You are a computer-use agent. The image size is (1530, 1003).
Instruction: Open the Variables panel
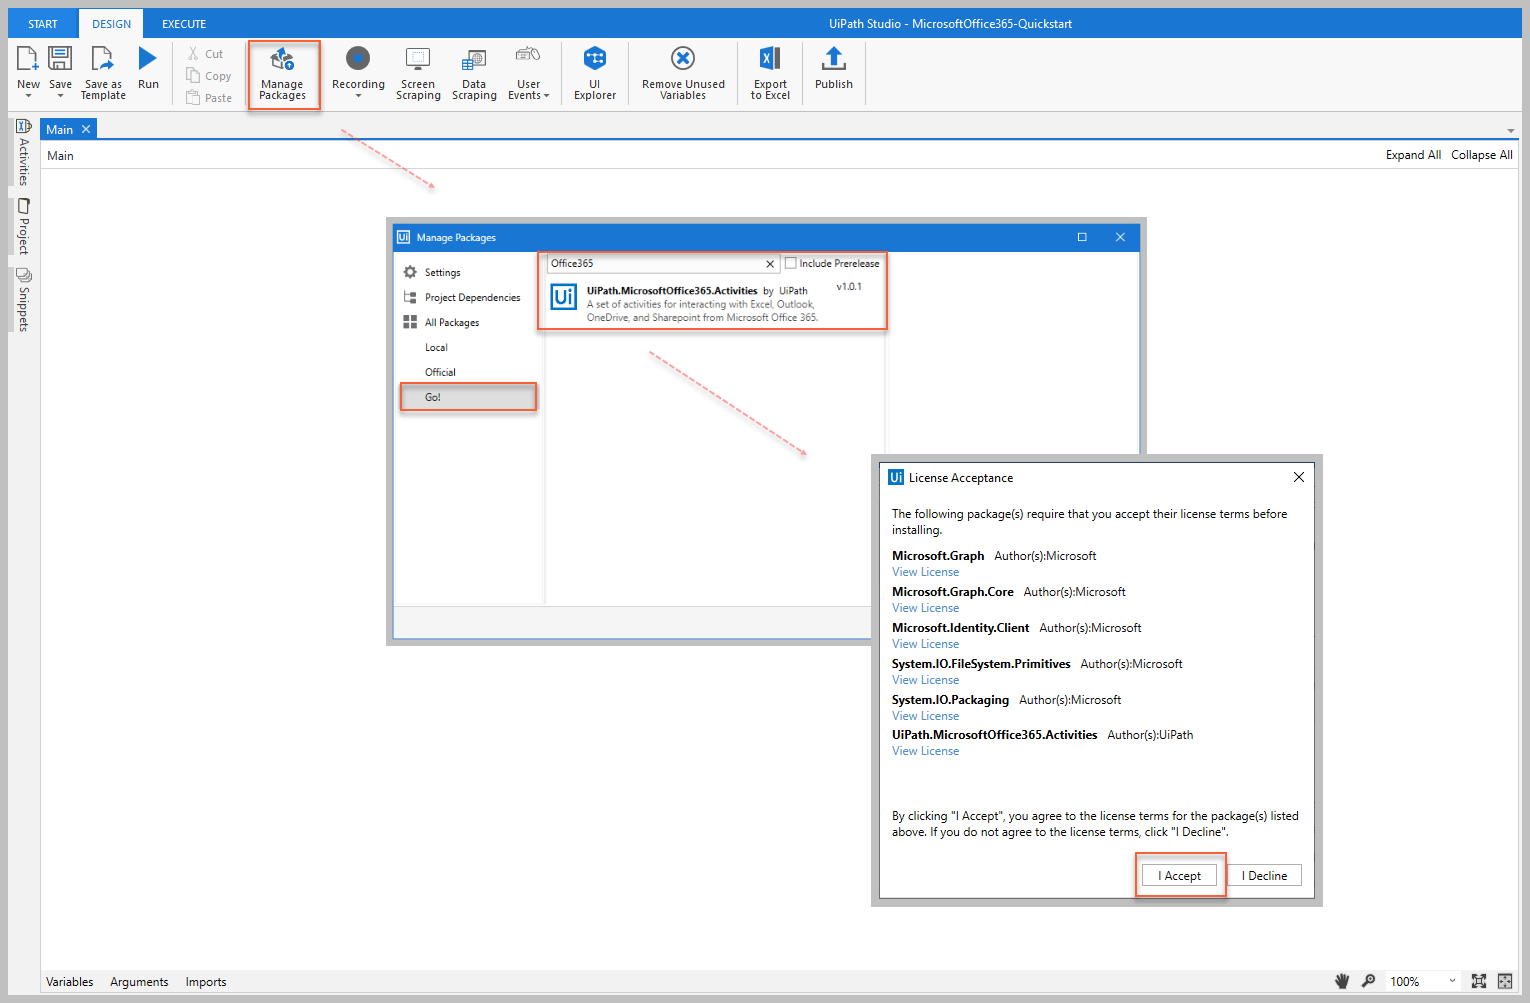[70, 982]
